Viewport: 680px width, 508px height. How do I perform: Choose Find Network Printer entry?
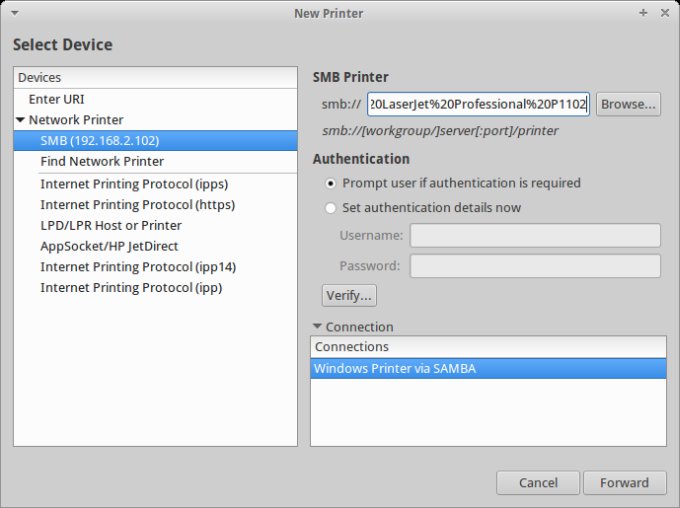(102, 161)
